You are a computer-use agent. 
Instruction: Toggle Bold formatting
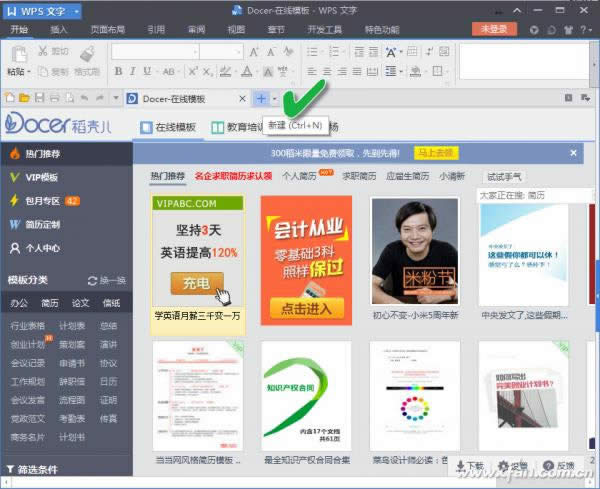point(118,71)
